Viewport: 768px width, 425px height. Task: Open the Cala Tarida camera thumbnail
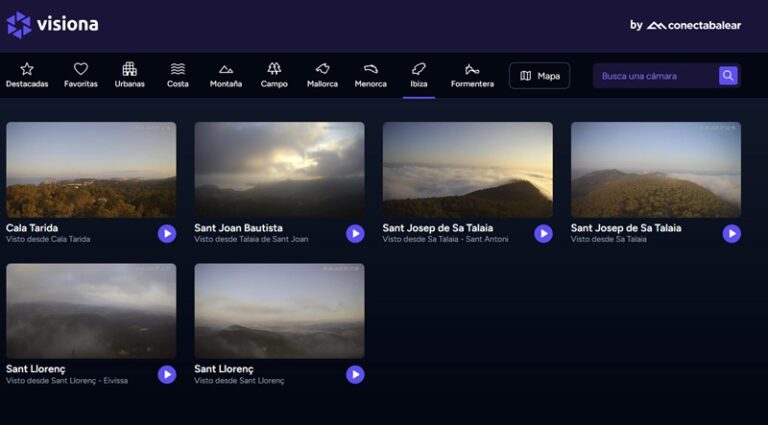pyautogui.click(x=91, y=169)
